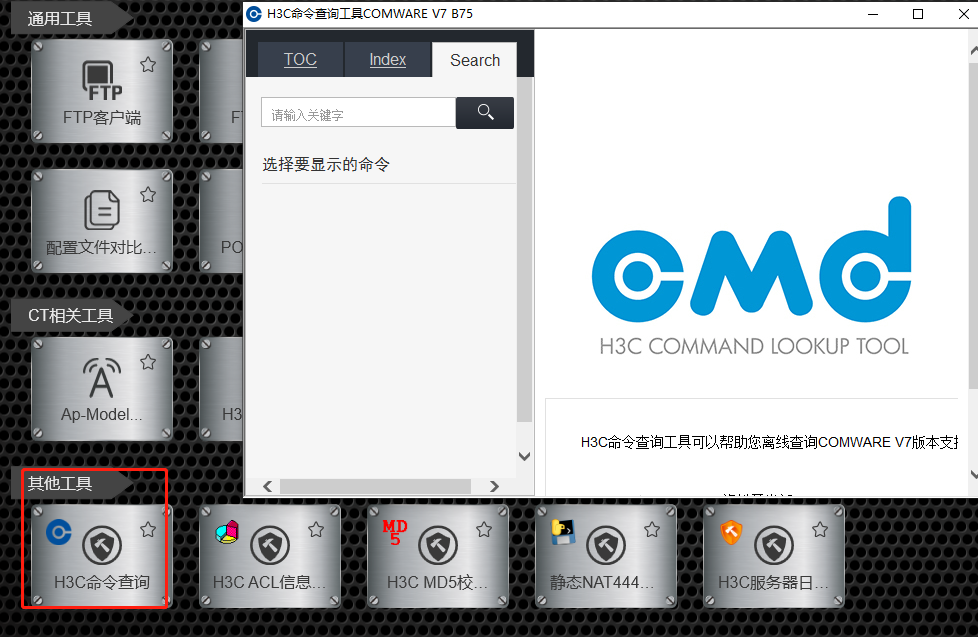Click the partially hidden H3 tool tile
978x637 pixels.
(x=221, y=389)
